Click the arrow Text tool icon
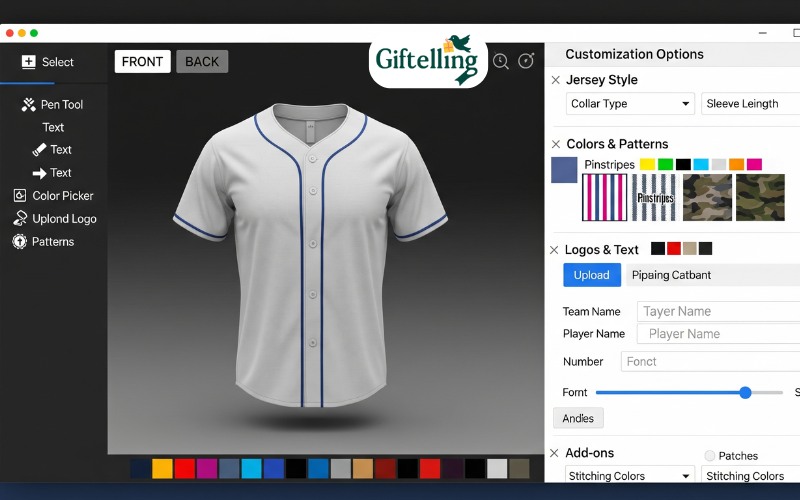This screenshot has height=500, width=800. click(39, 173)
